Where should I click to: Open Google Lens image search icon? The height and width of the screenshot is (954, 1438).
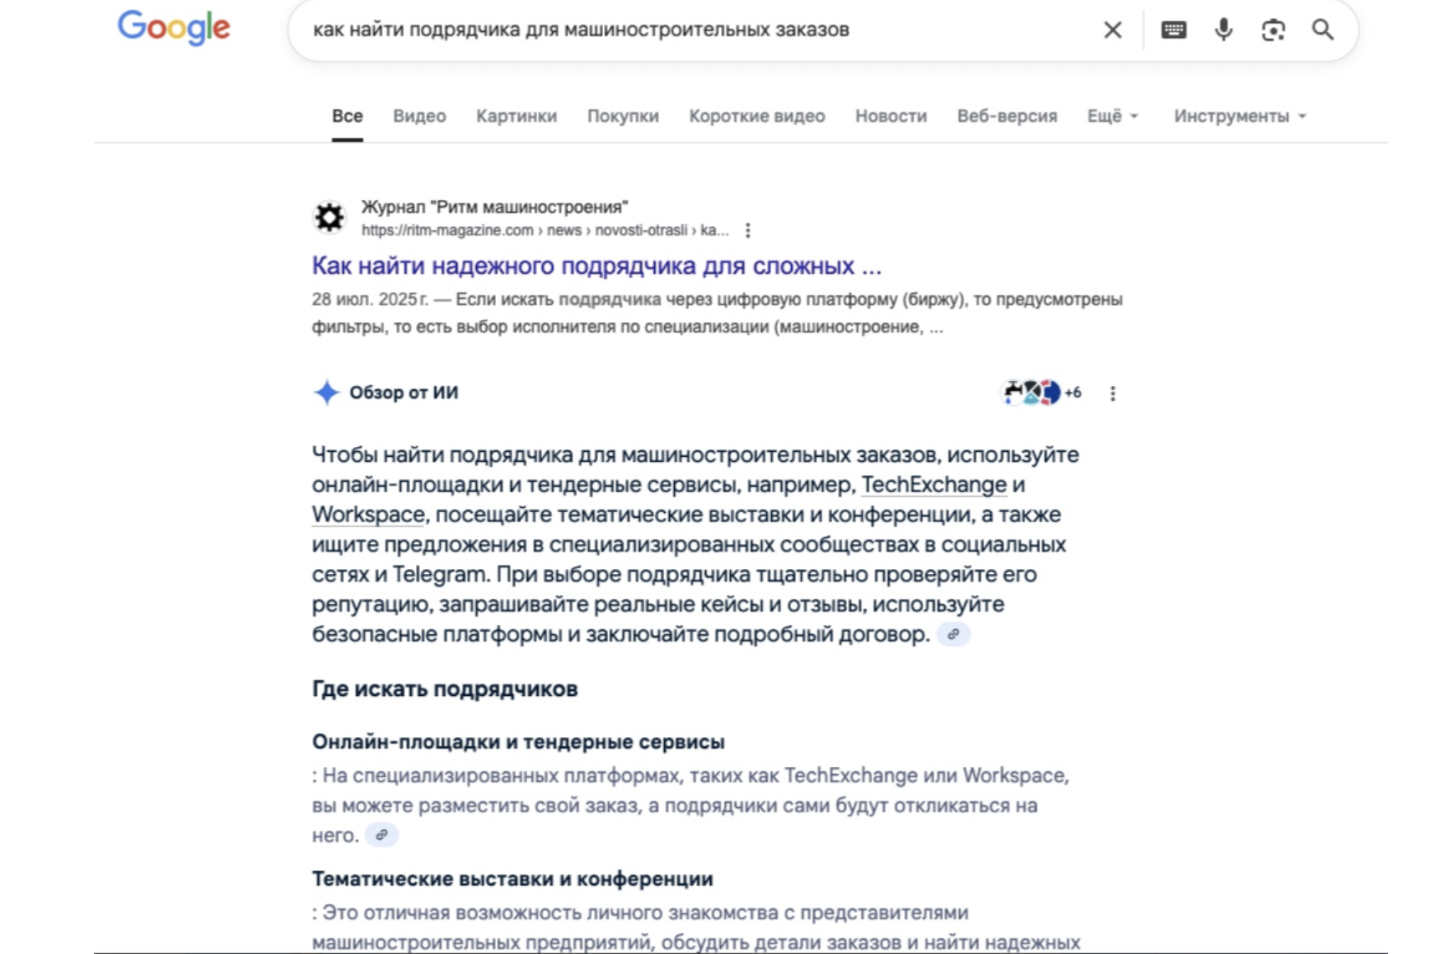pyautogui.click(x=1273, y=30)
